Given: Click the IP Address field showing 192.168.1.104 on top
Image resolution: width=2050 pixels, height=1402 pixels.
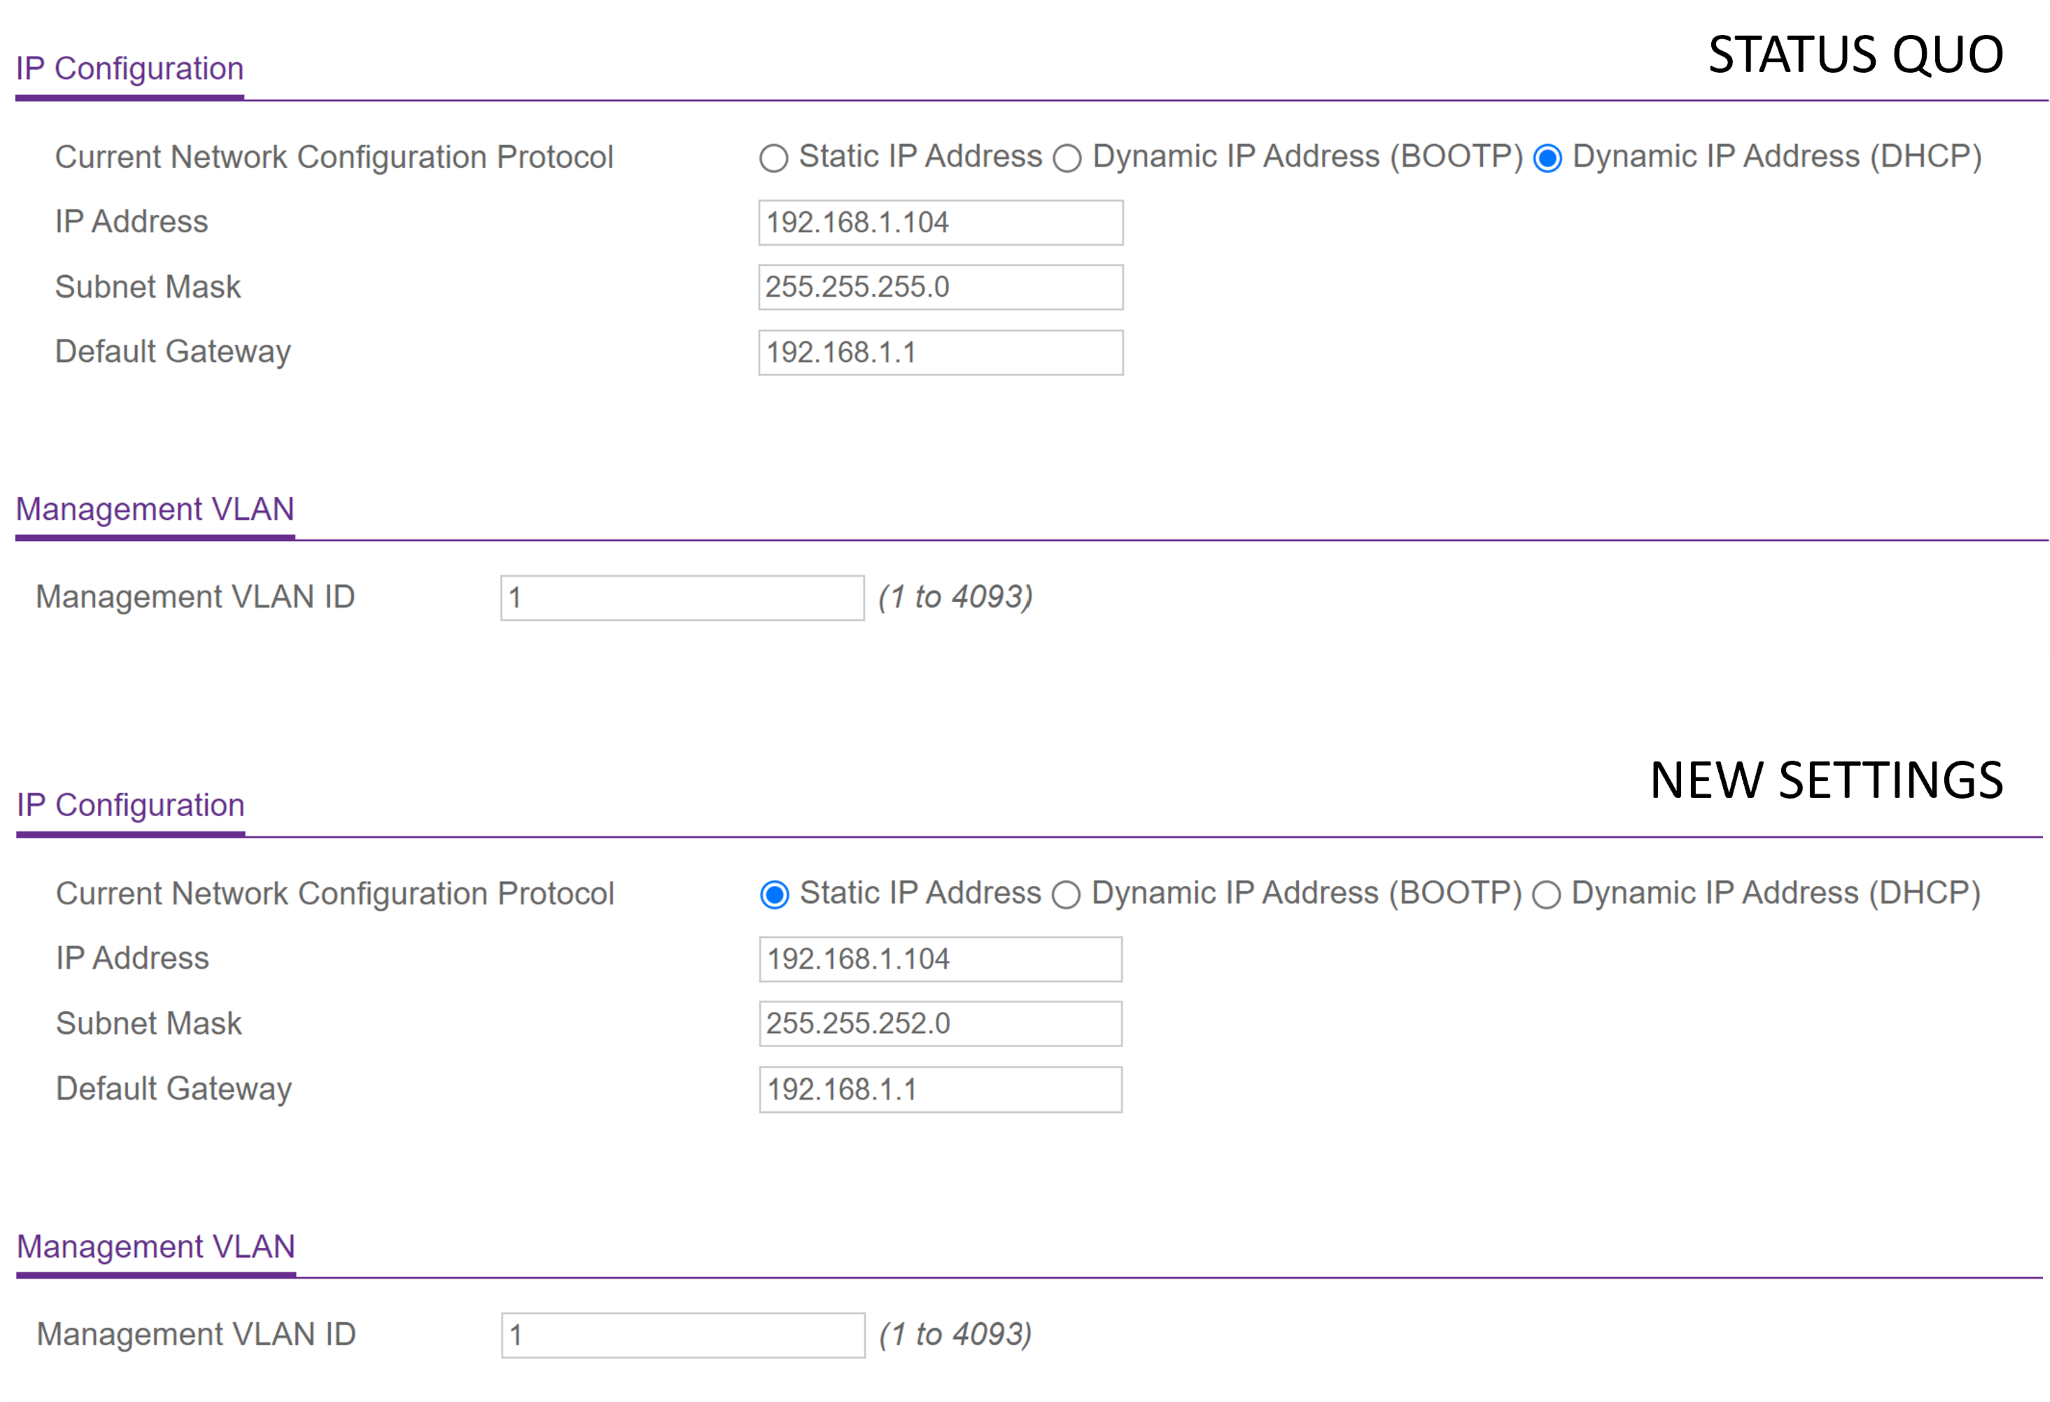Looking at the screenshot, I should click(x=940, y=222).
